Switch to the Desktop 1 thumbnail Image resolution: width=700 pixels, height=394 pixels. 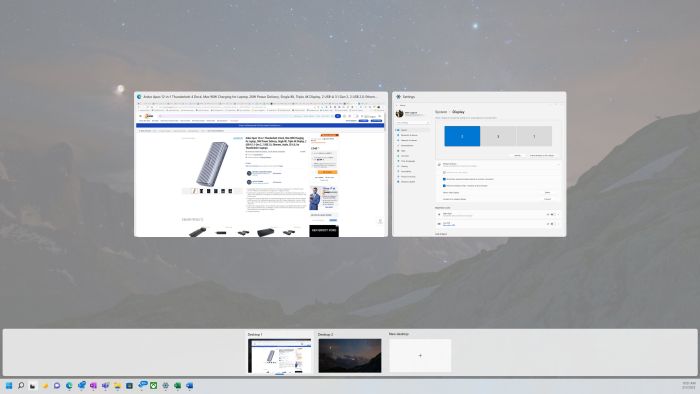point(279,356)
